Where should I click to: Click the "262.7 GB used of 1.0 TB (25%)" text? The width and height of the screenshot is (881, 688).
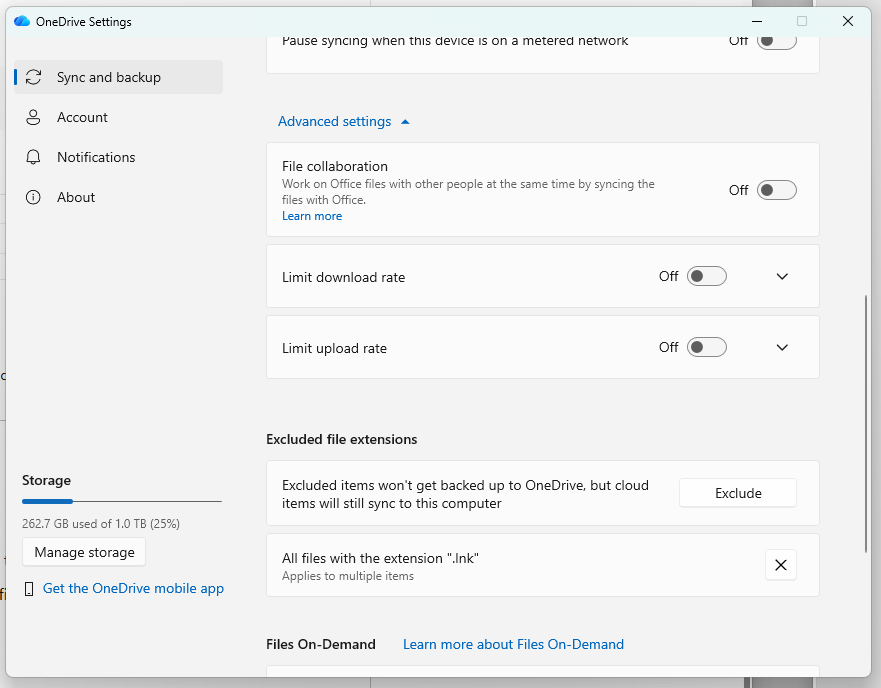pos(101,524)
